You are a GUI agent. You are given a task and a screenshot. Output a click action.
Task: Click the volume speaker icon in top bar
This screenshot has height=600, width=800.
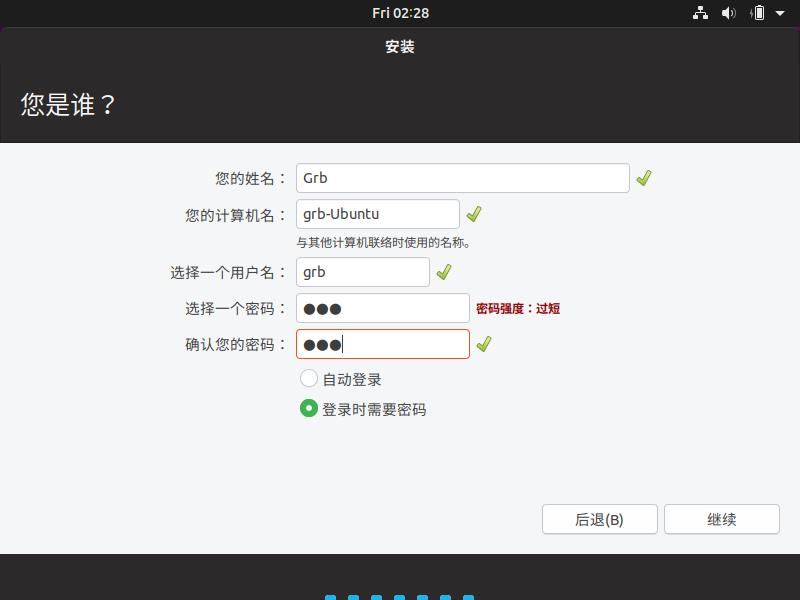[729, 13]
